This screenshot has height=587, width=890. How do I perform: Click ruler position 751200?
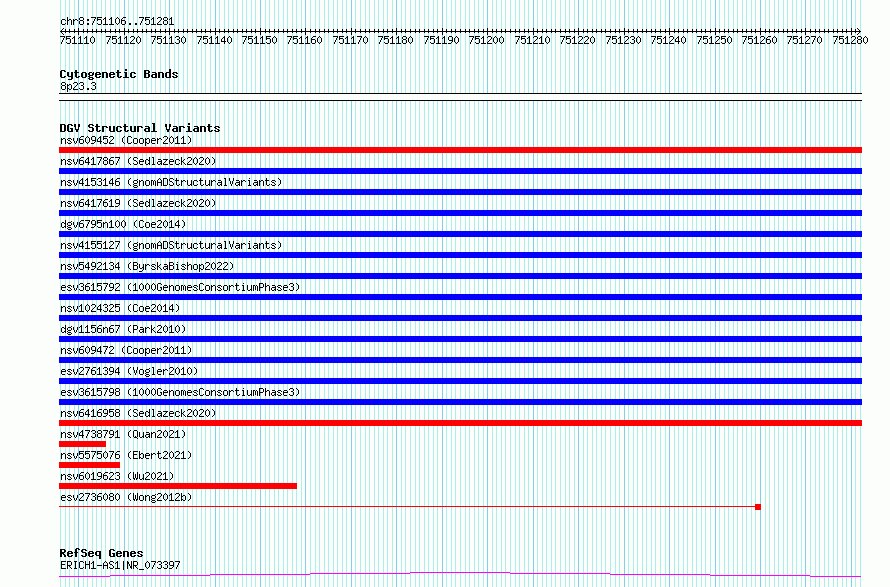(x=486, y=40)
